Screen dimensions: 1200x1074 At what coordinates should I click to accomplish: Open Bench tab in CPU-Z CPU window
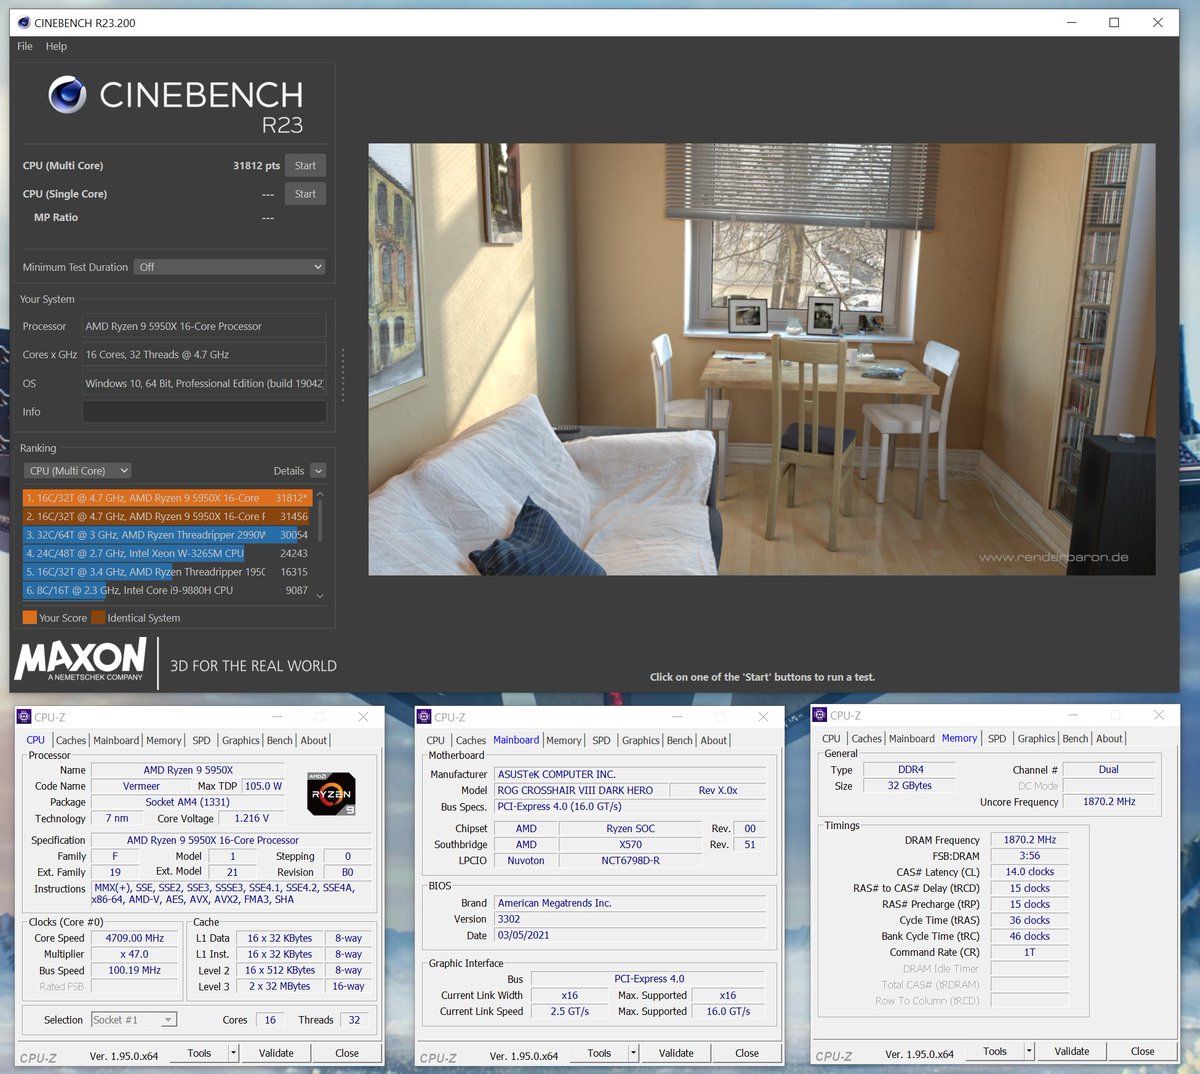tap(280, 741)
